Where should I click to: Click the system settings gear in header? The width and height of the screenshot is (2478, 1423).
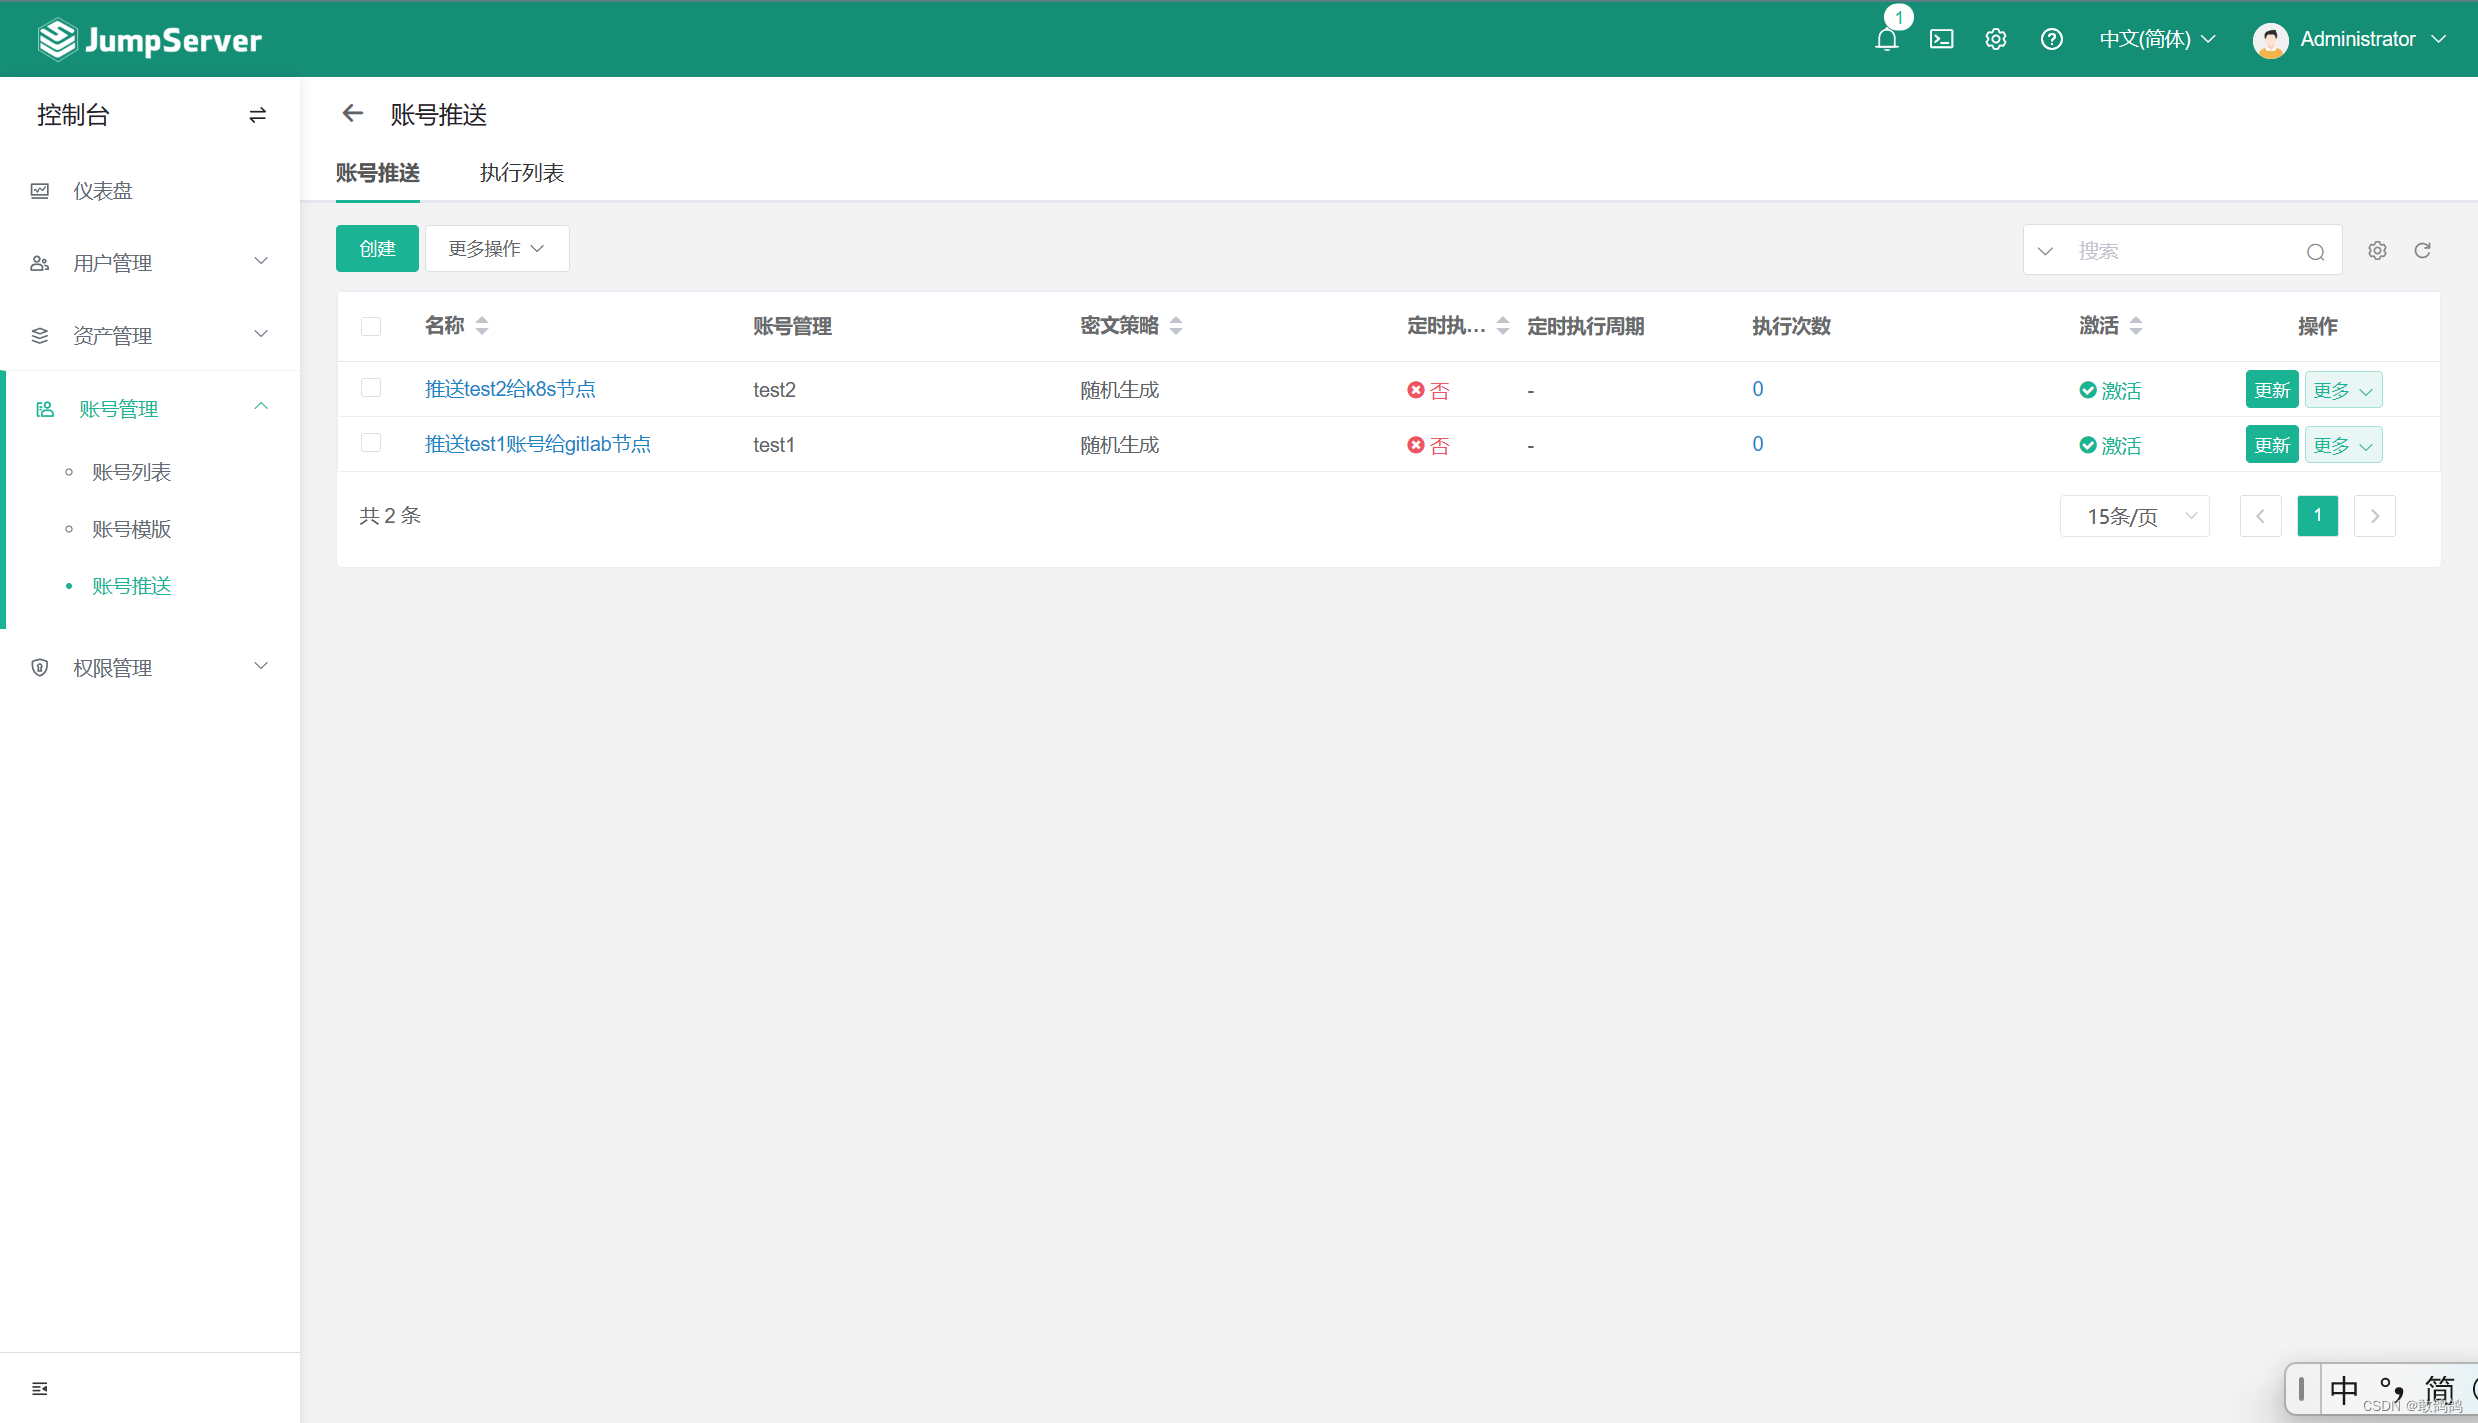pos(1995,39)
